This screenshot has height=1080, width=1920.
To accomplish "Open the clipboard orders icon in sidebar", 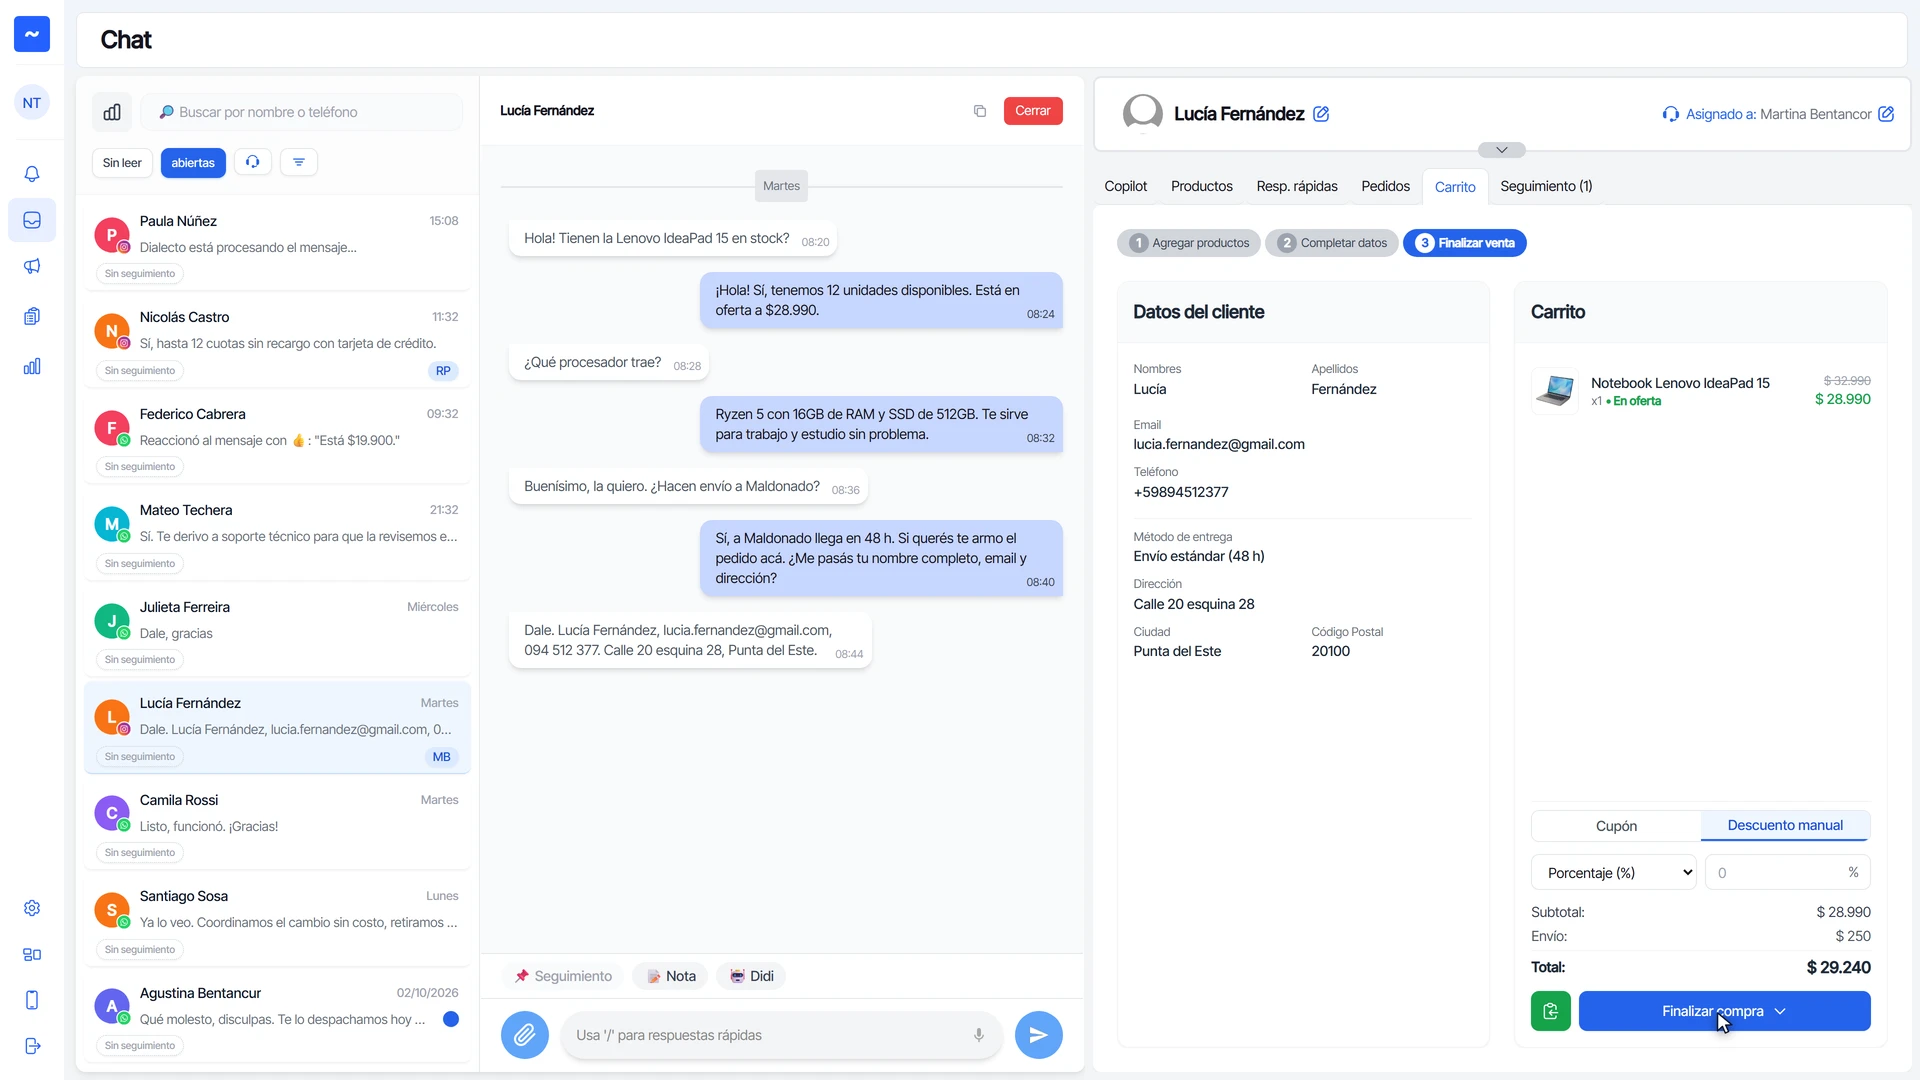I will pyautogui.click(x=32, y=316).
